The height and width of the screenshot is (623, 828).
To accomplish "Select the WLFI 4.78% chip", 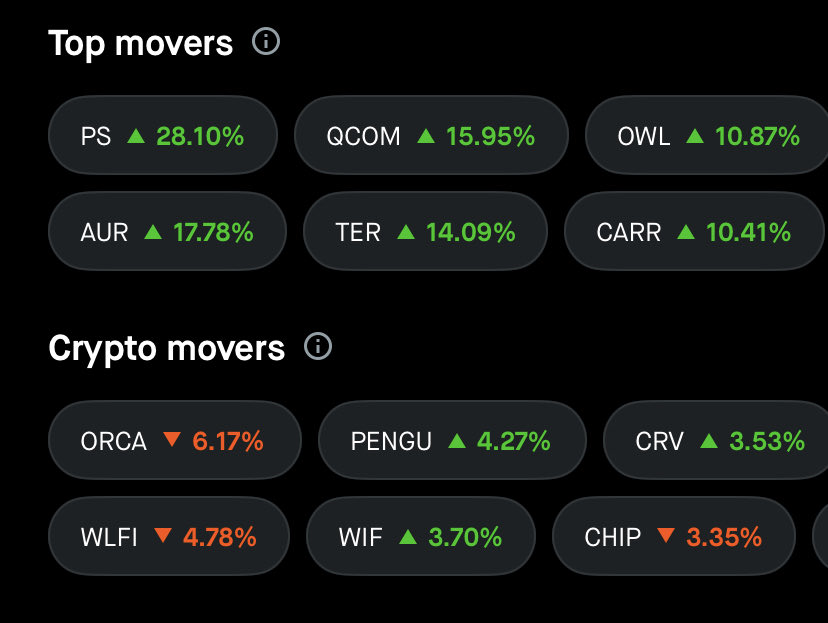I will (x=169, y=536).
